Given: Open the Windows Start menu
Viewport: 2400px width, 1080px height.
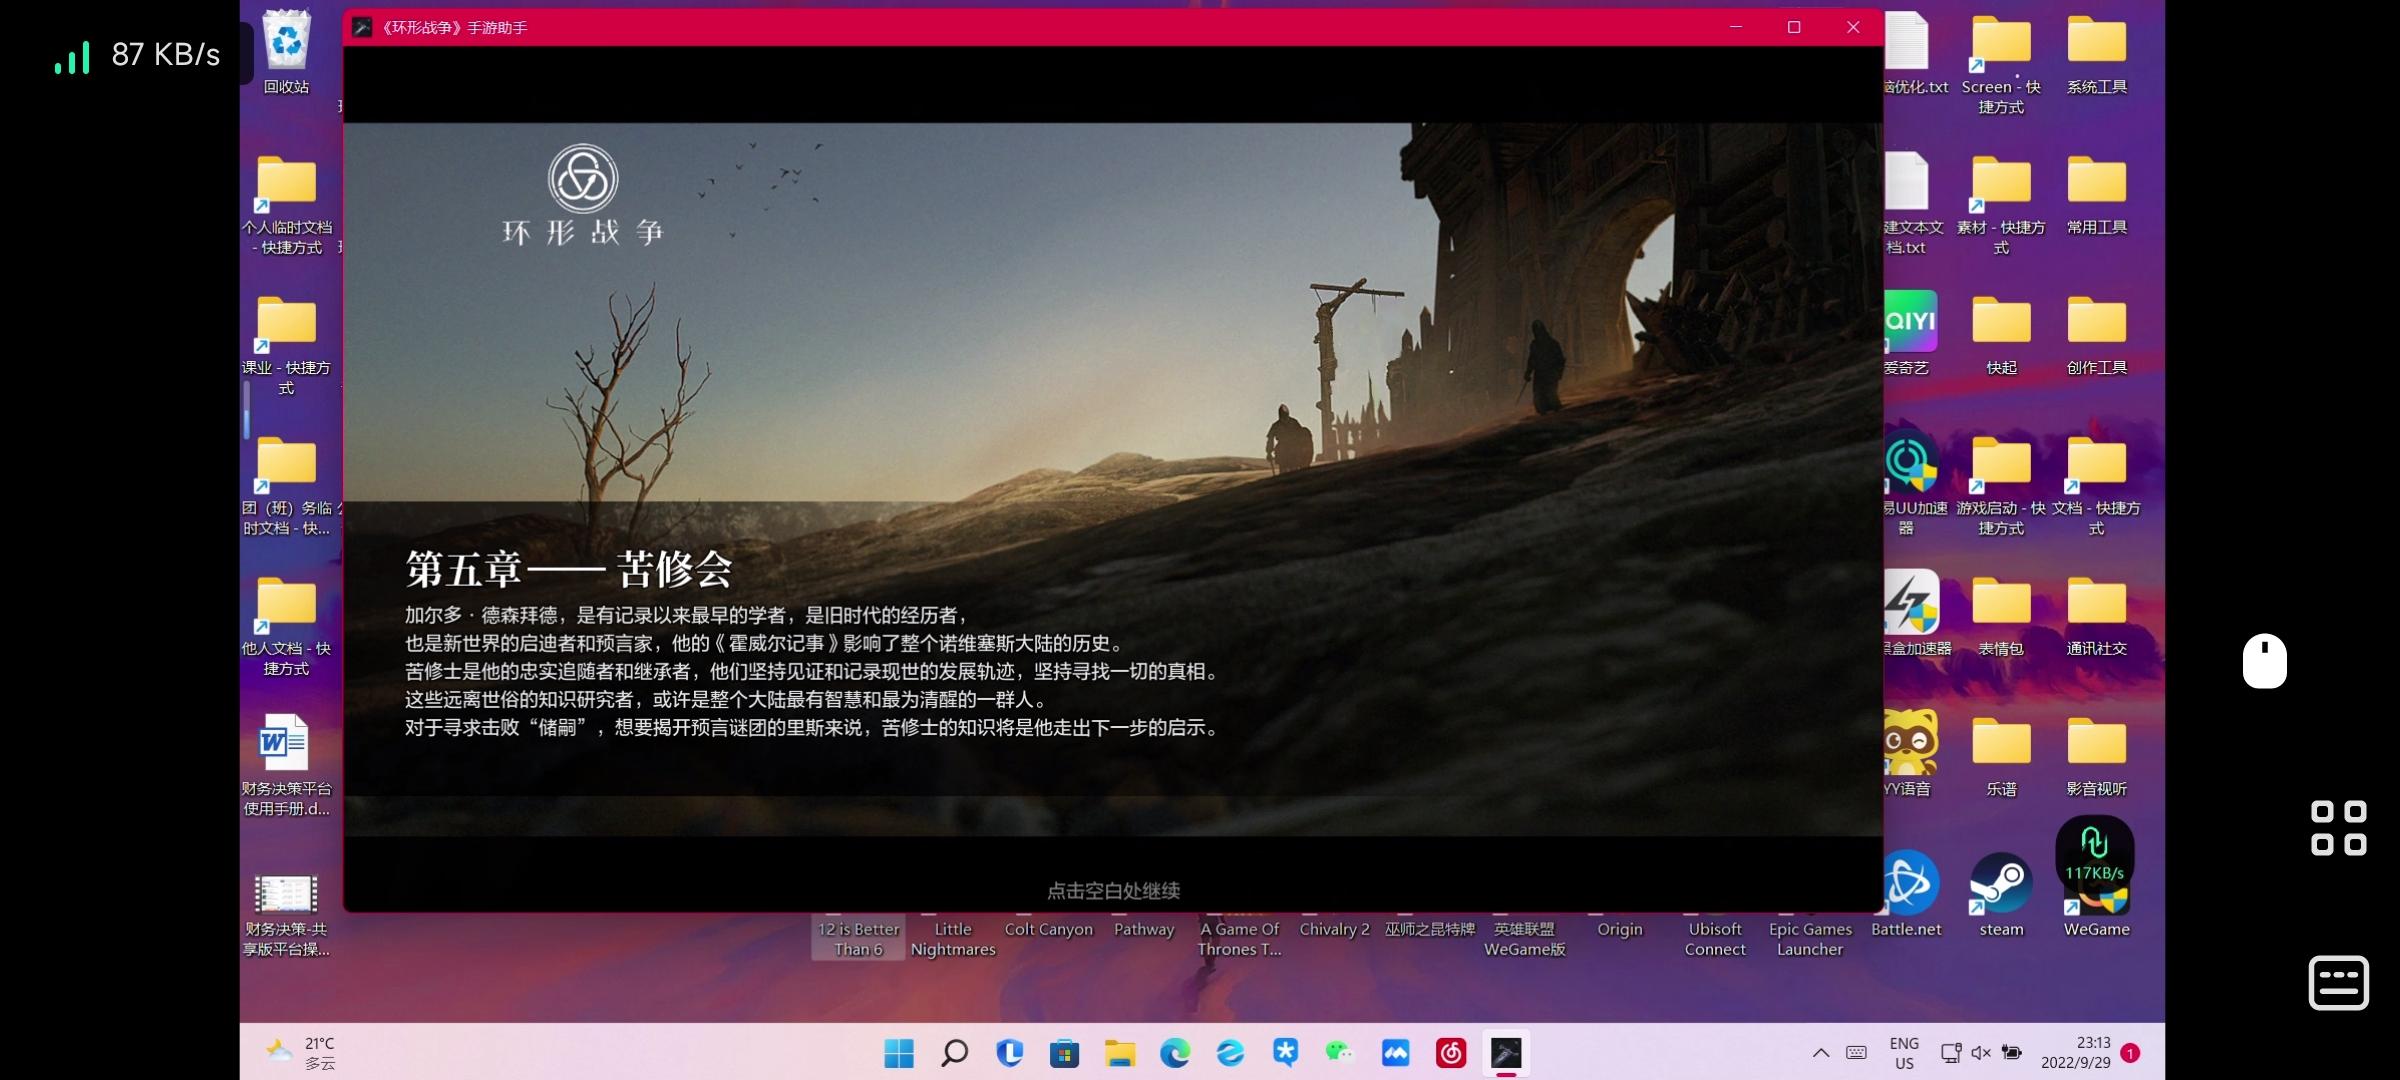Looking at the screenshot, I should coord(899,1052).
